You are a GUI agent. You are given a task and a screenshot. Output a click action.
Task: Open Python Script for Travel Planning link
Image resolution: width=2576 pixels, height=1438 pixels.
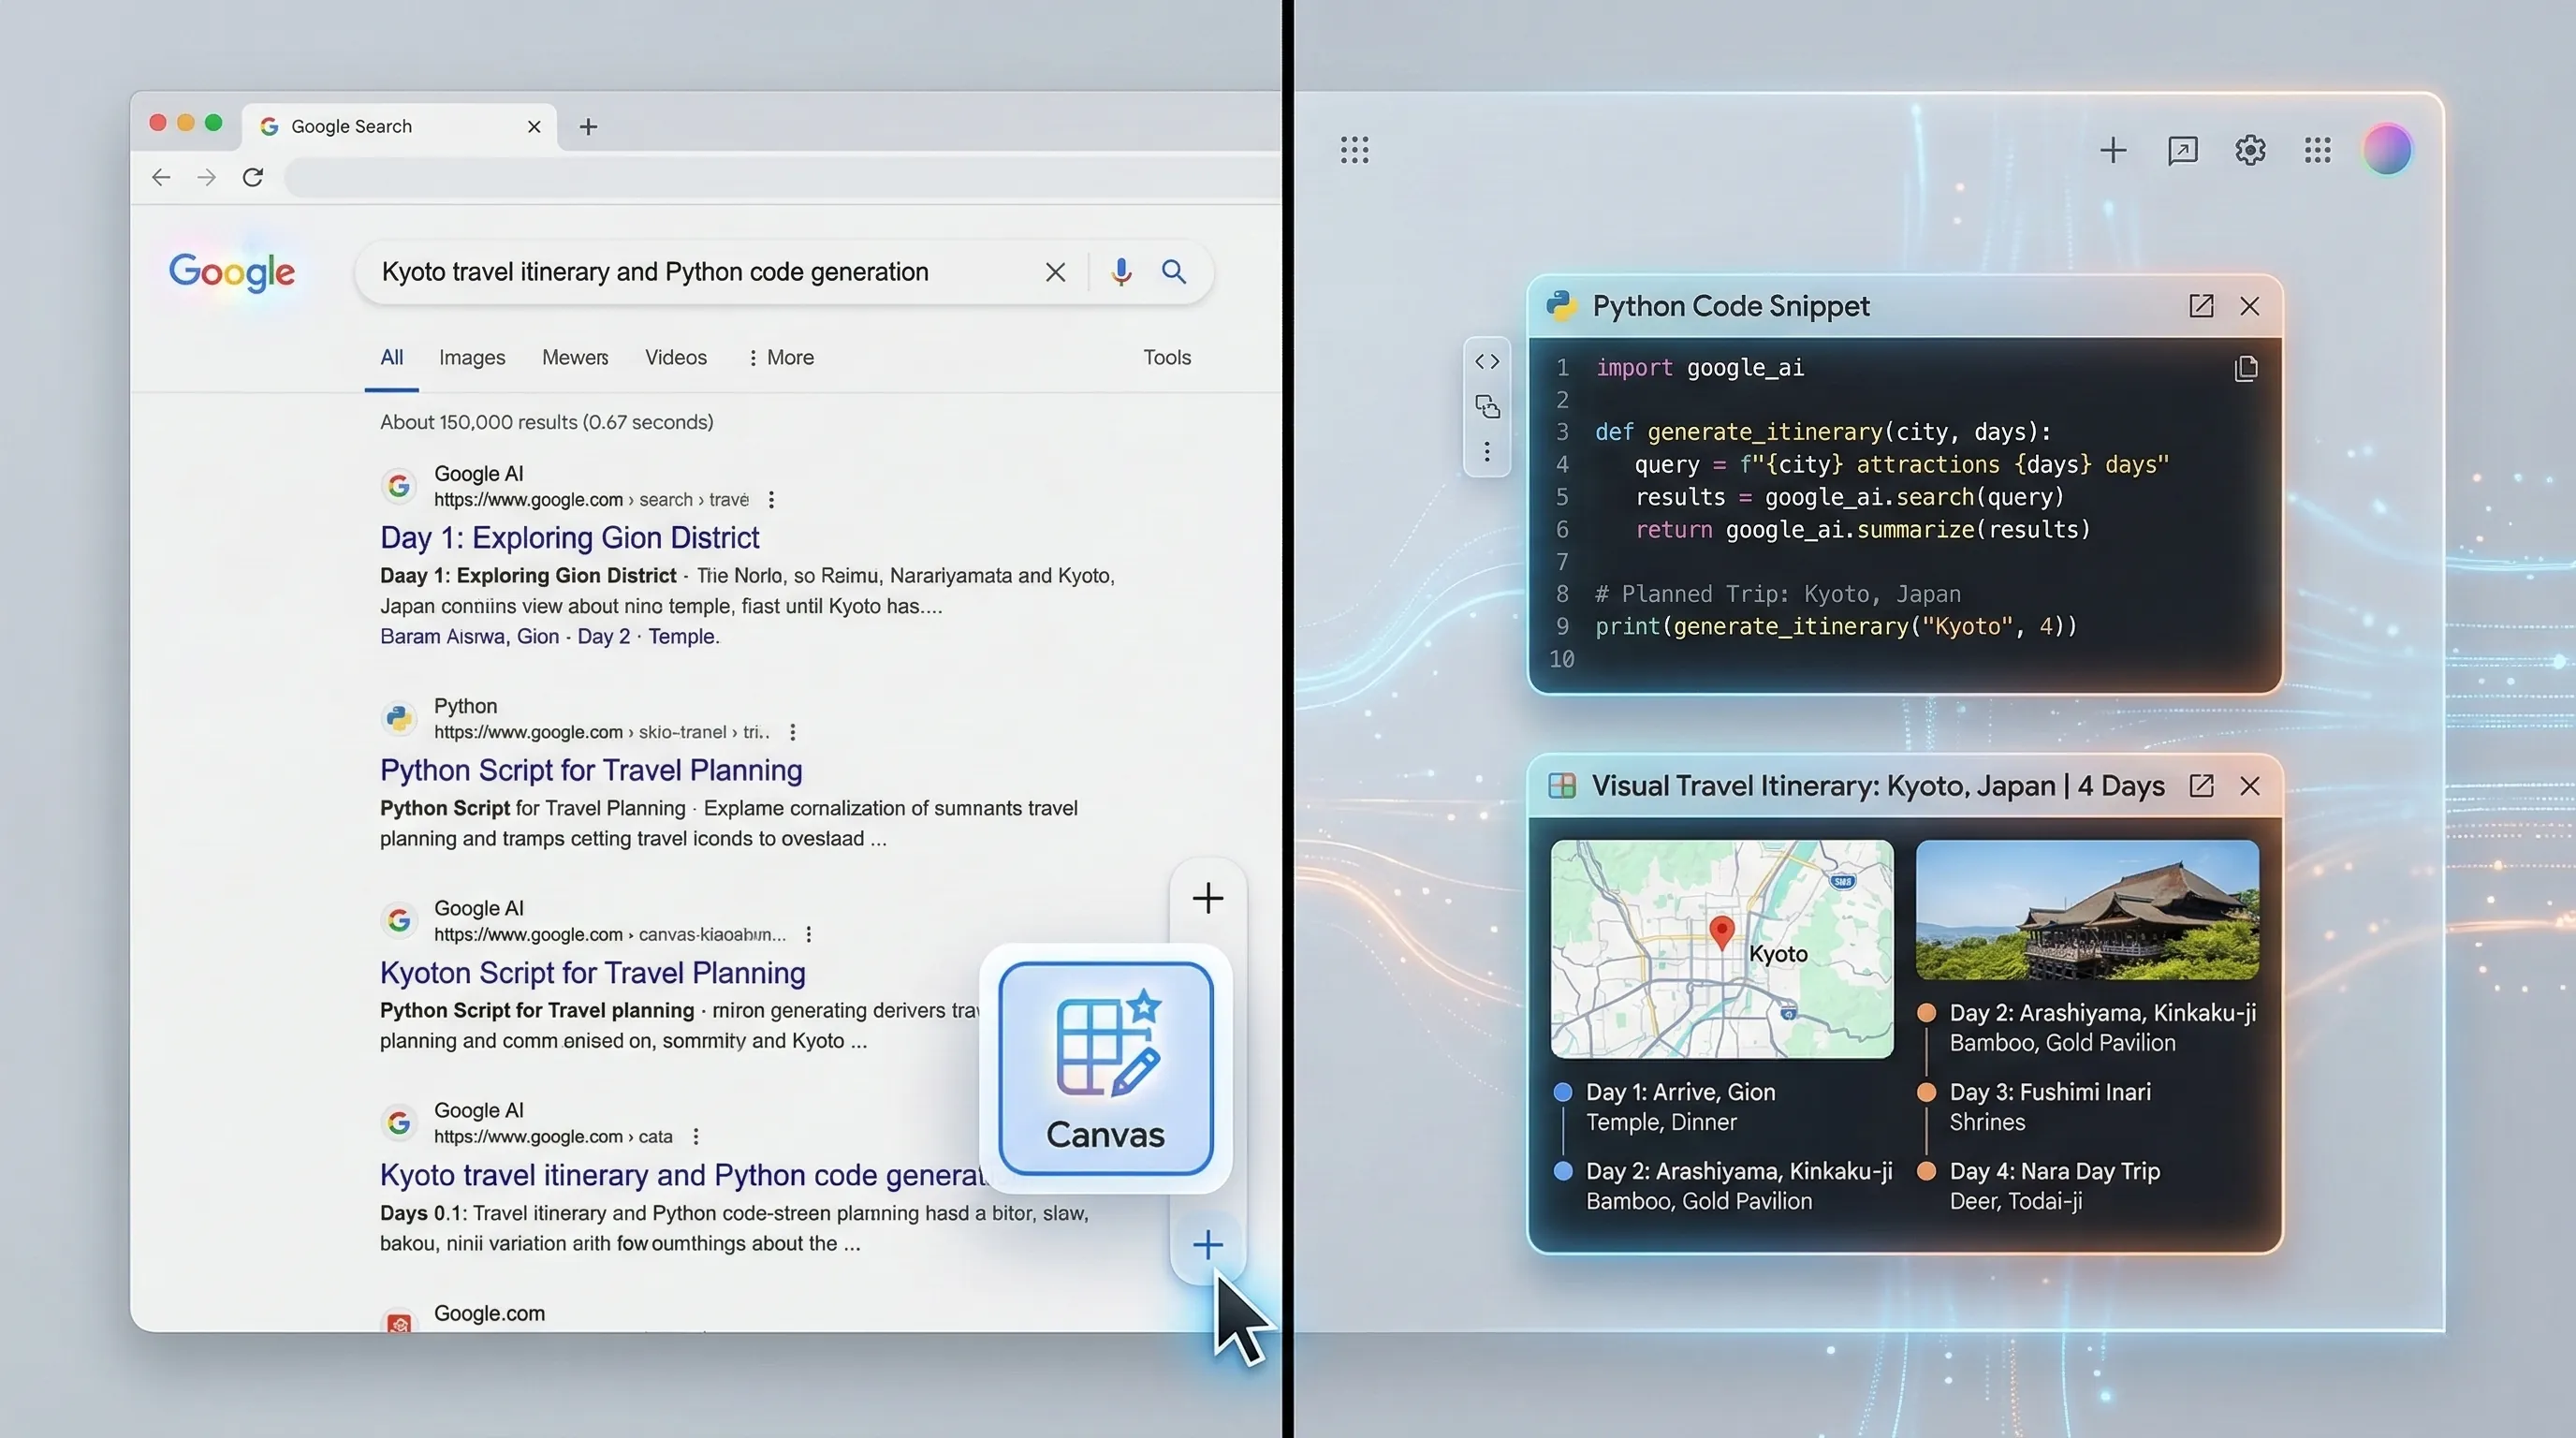pos(591,770)
